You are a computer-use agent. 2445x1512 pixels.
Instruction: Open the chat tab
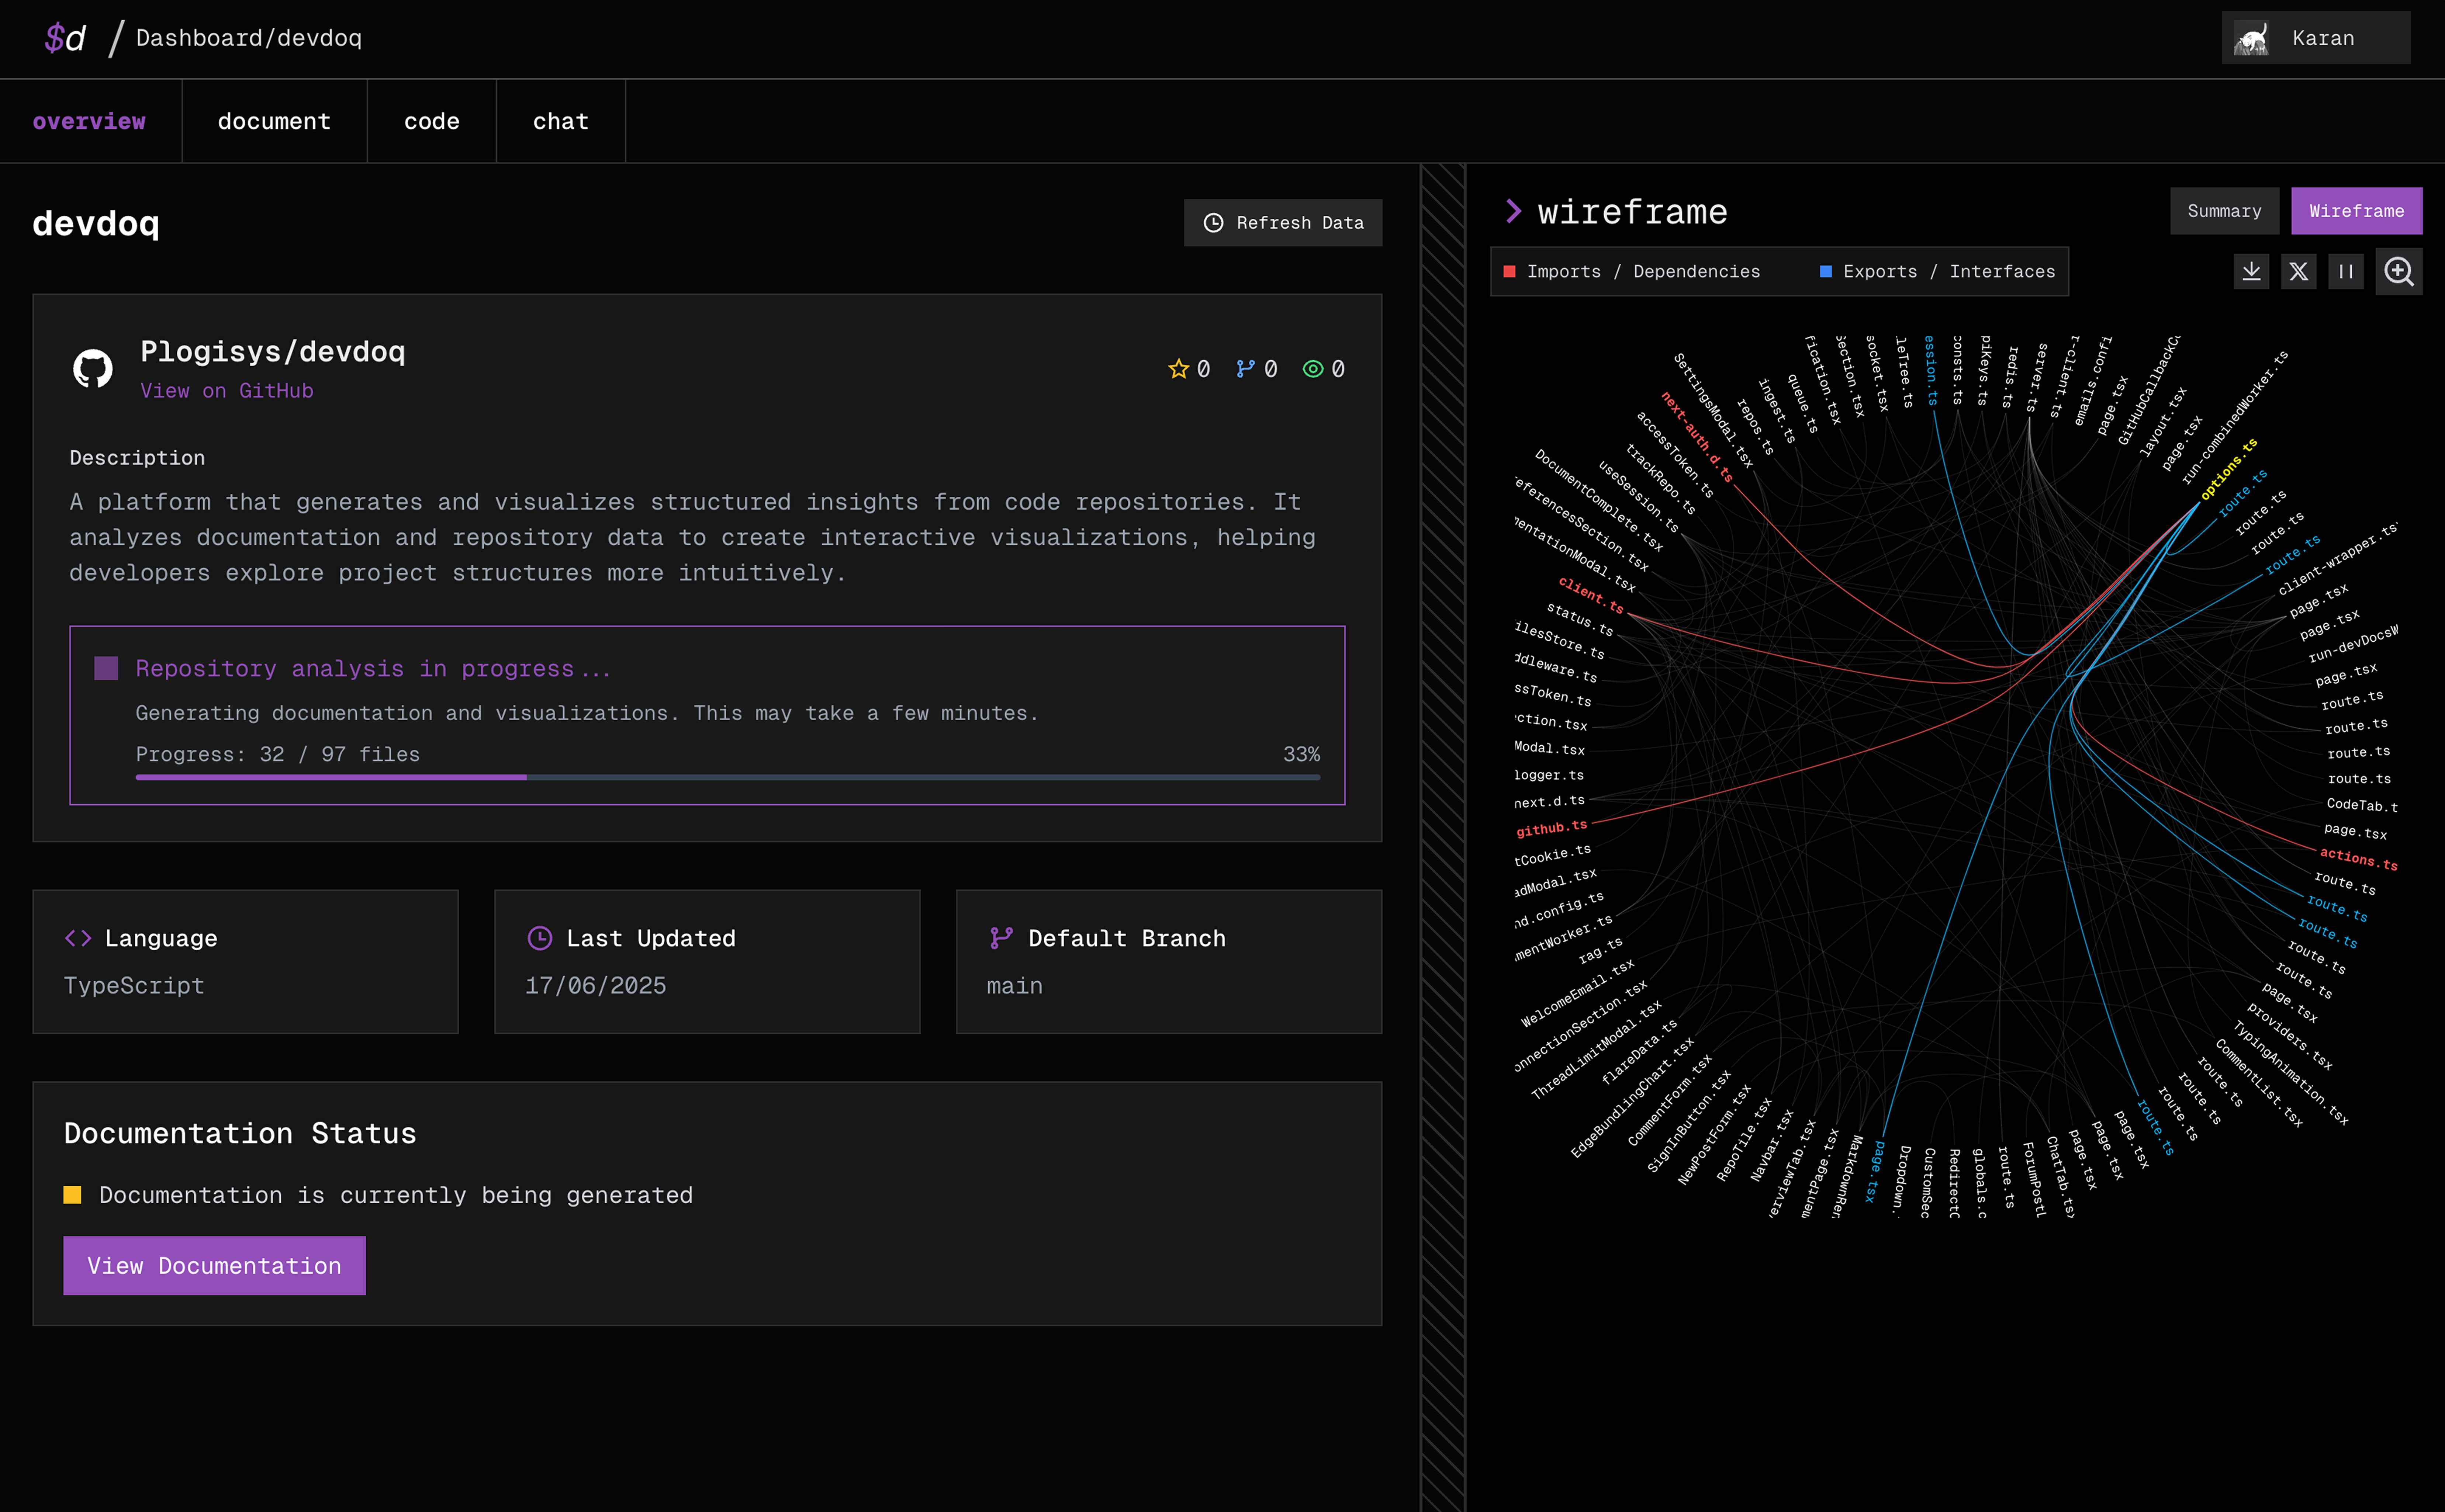pos(561,121)
